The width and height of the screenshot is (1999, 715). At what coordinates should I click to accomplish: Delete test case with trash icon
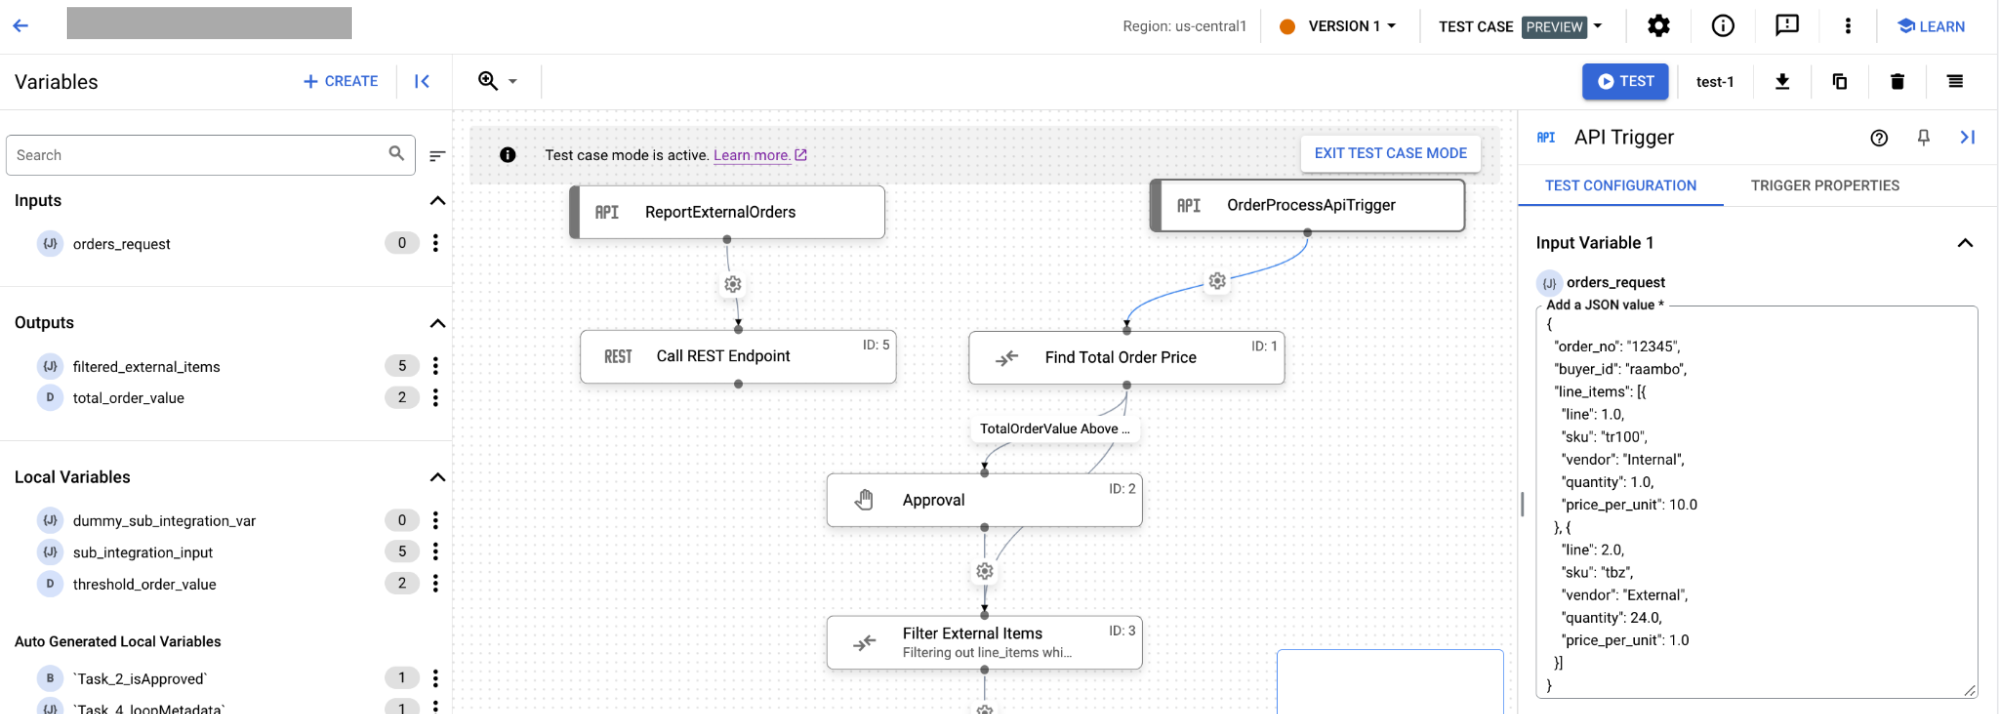(1897, 82)
